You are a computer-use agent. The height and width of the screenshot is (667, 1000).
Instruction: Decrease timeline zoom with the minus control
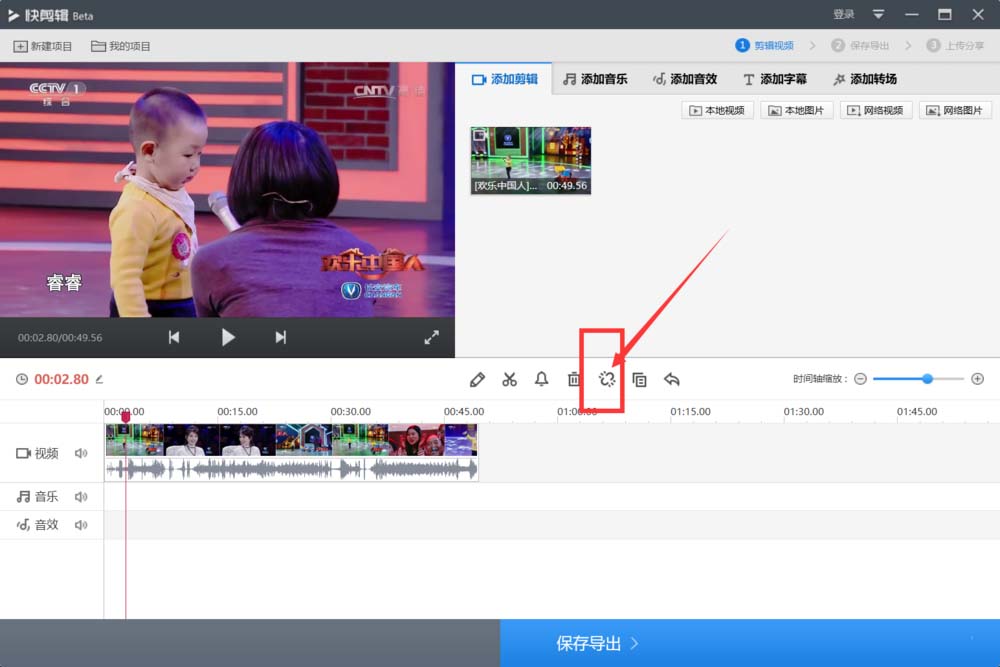[861, 379]
